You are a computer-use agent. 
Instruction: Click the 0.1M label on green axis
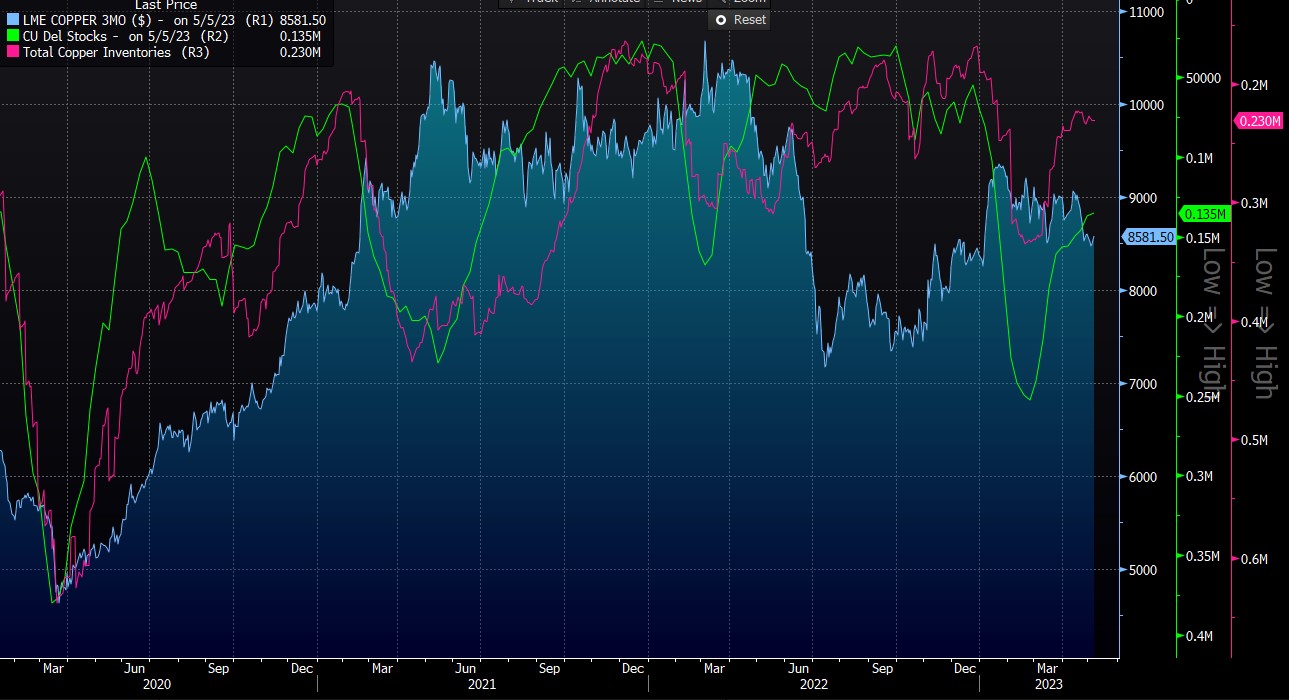1199,158
